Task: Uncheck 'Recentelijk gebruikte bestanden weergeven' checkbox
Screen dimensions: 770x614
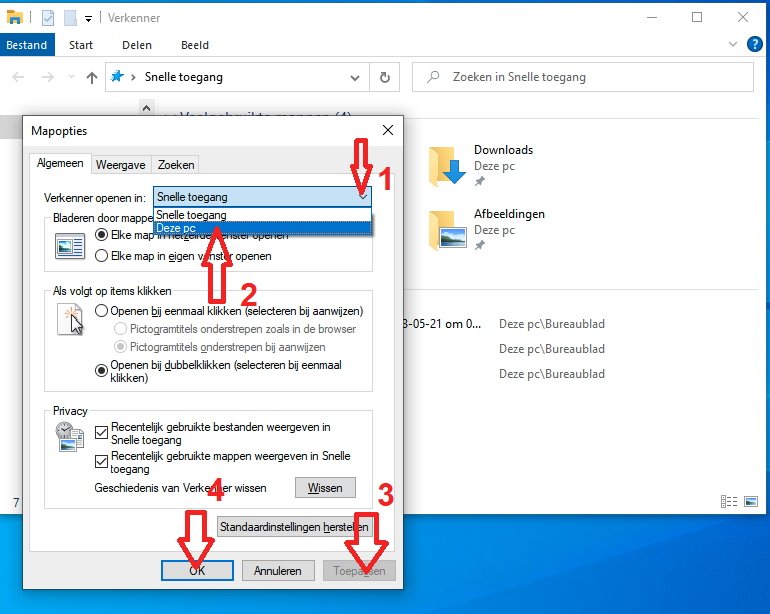Action: pyautogui.click(x=102, y=433)
